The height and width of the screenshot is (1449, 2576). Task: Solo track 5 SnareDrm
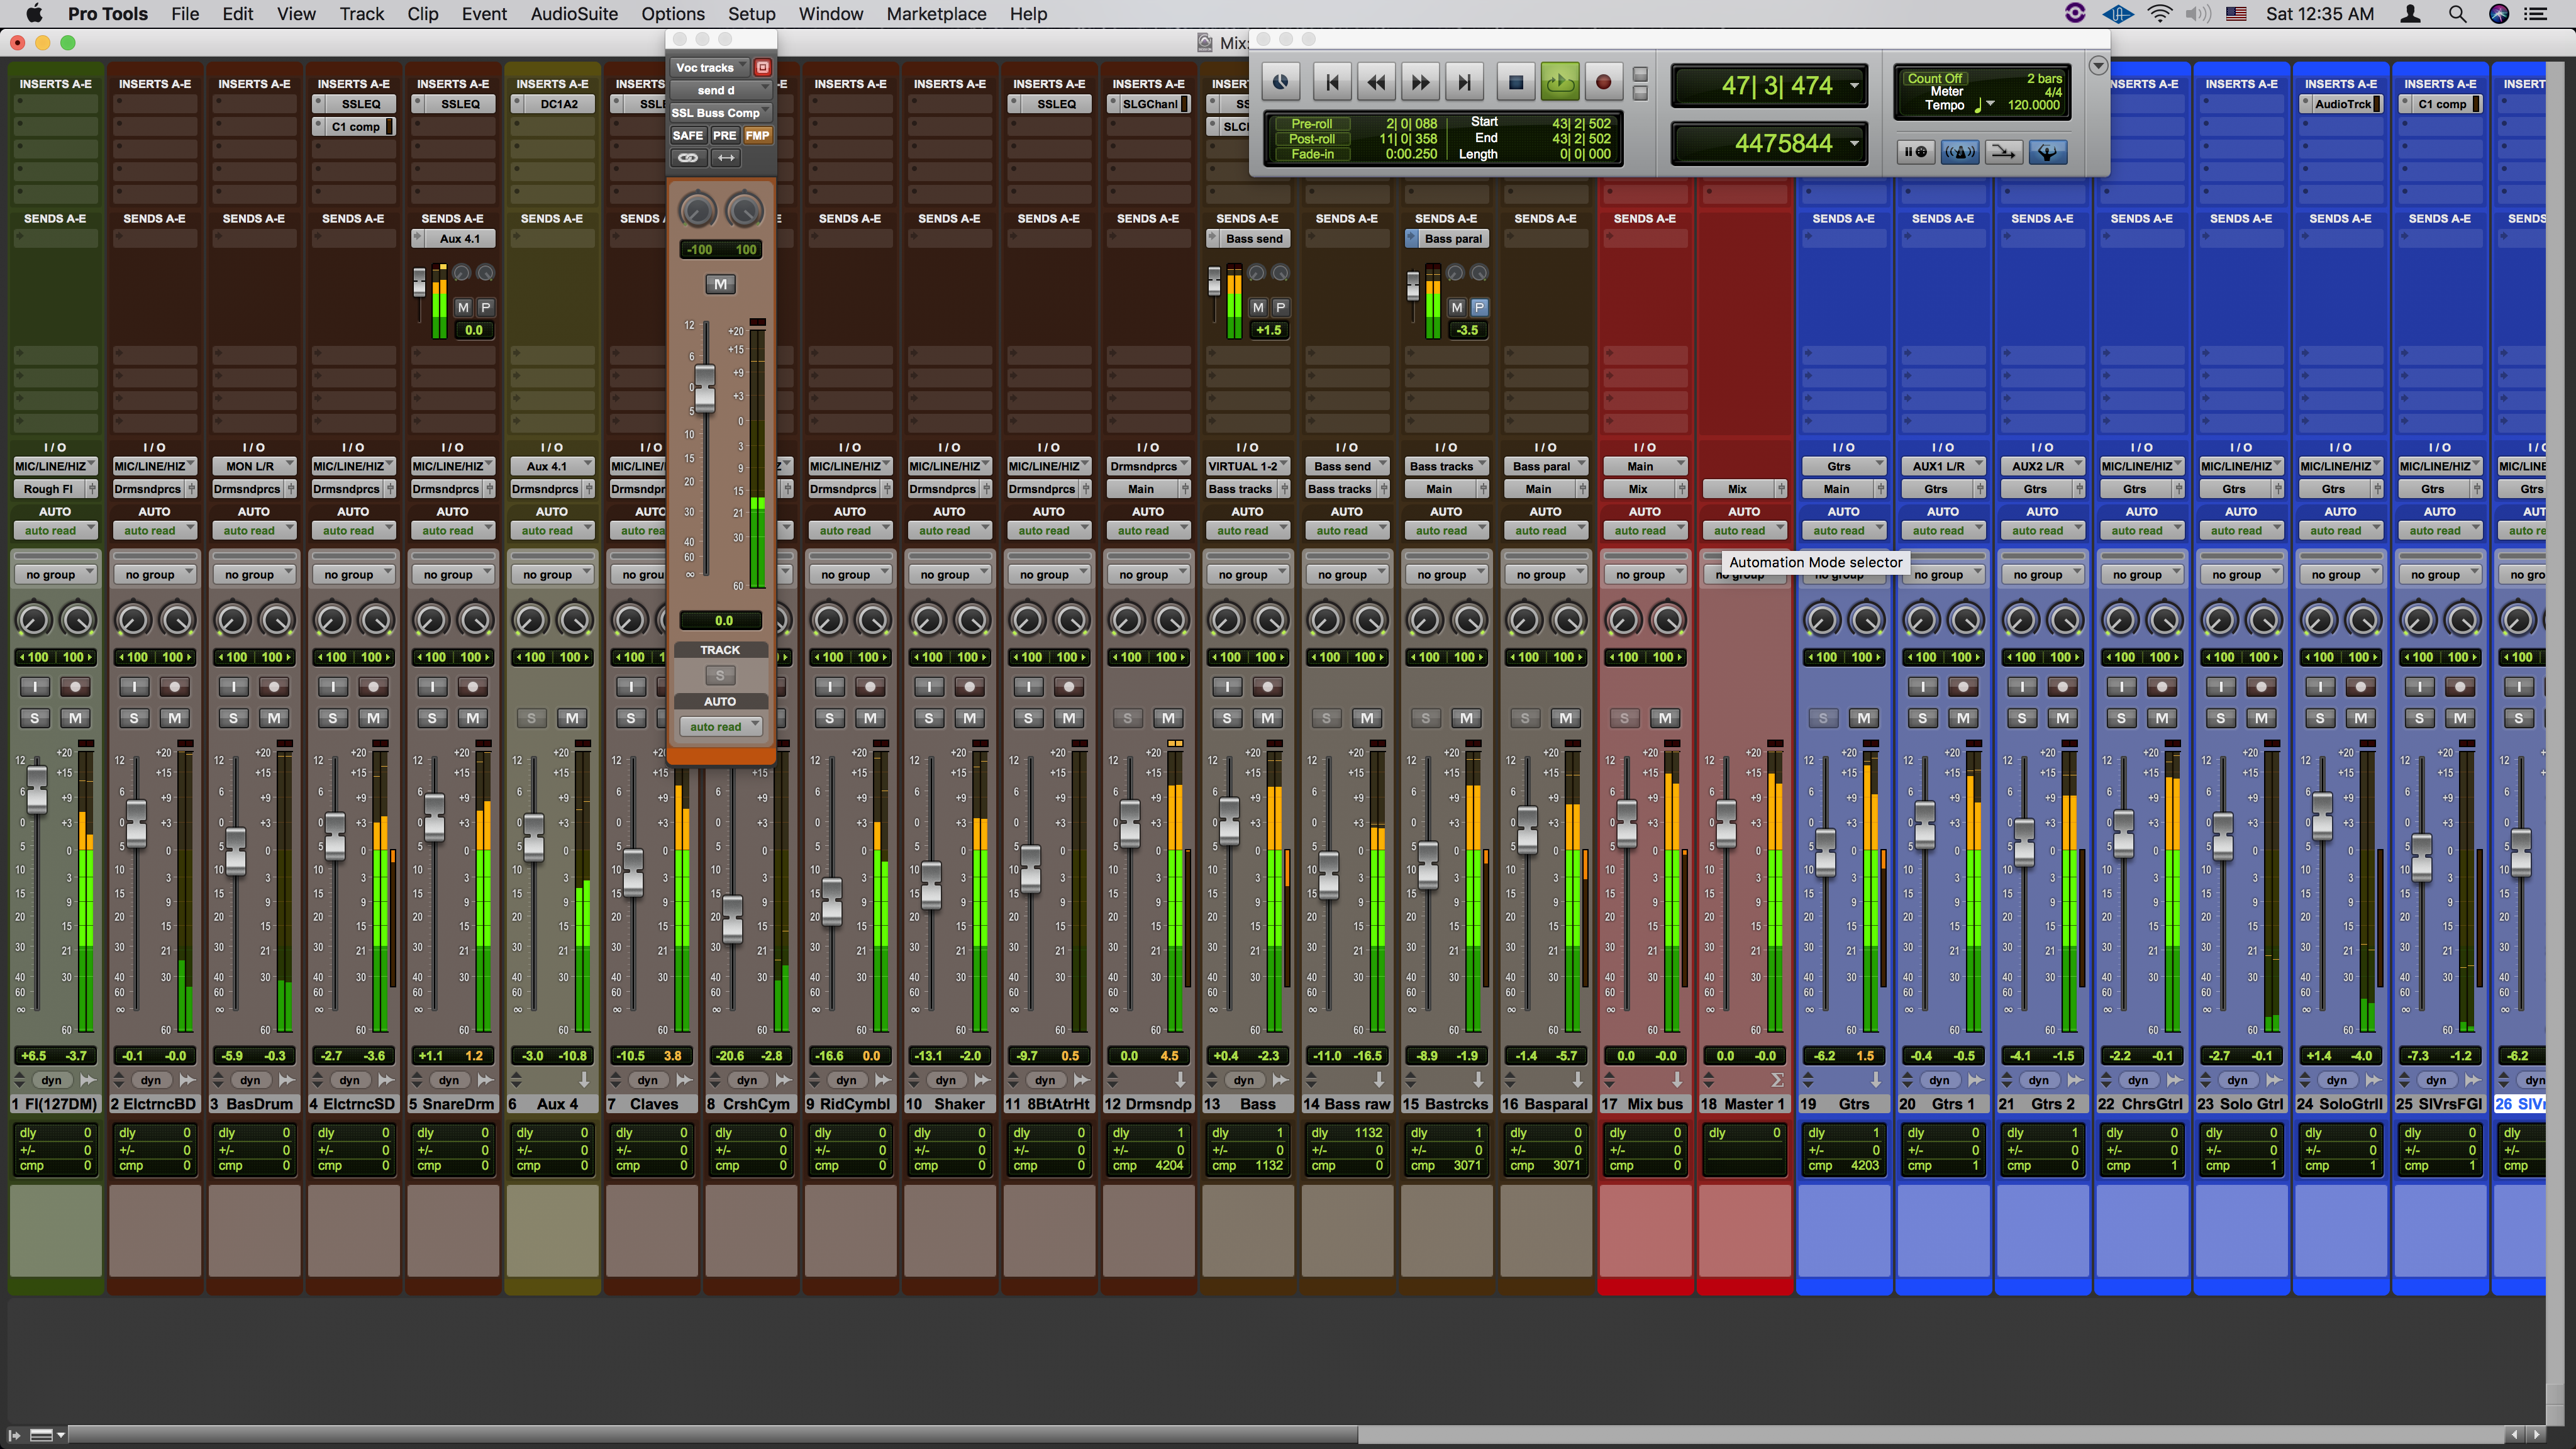[432, 718]
